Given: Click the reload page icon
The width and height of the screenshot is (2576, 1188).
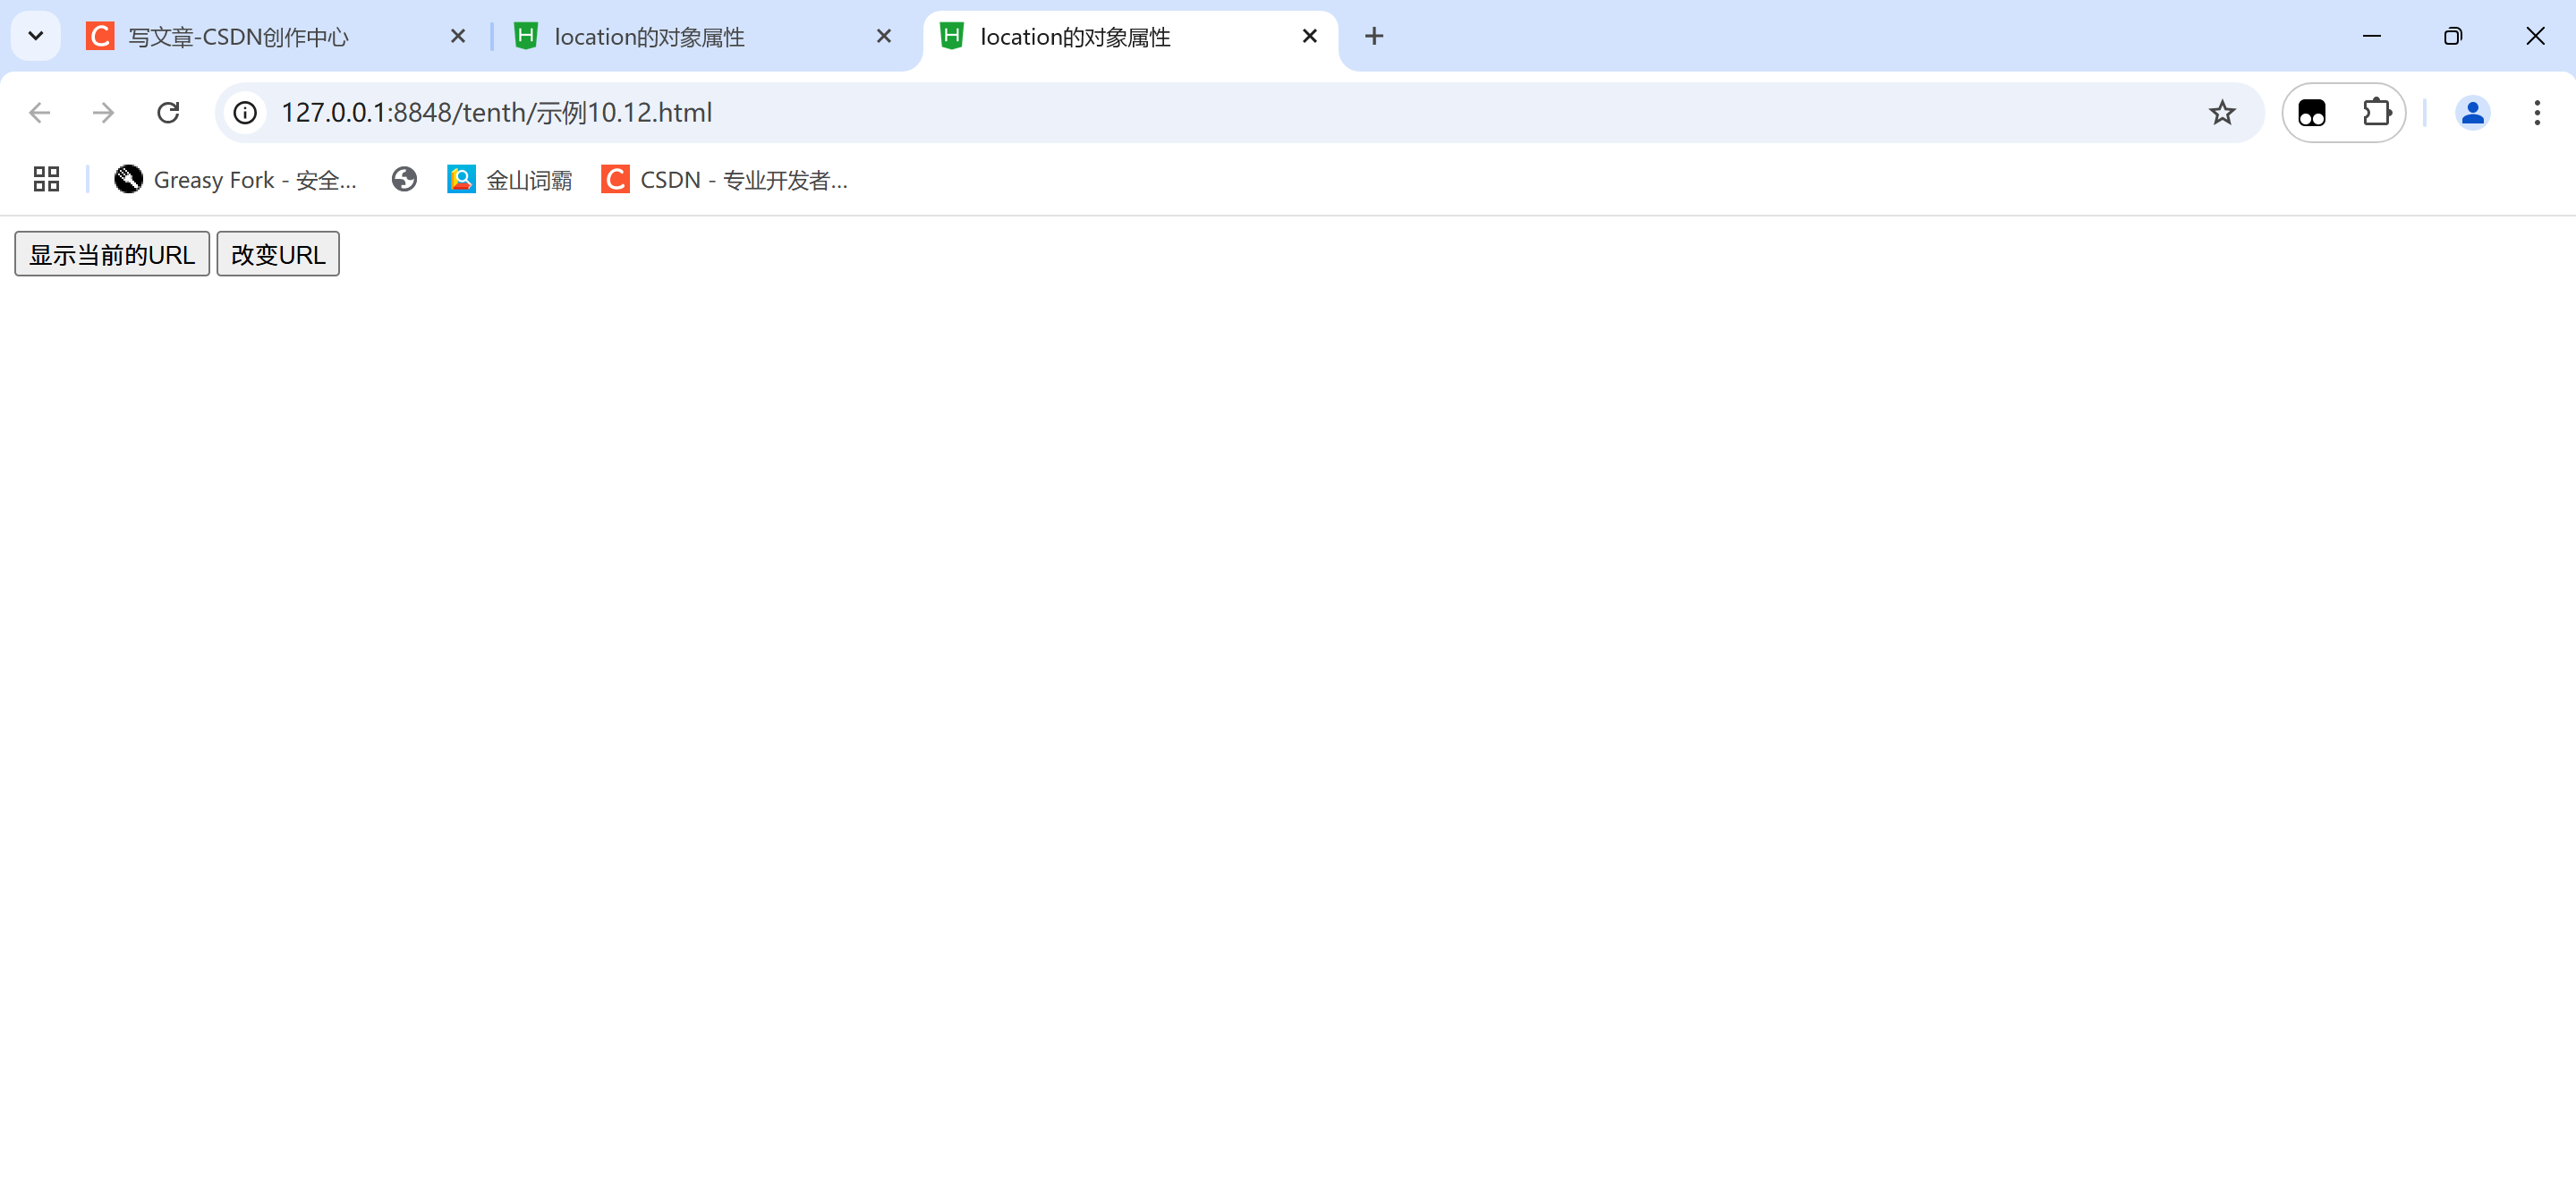Looking at the screenshot, I should [168, 112].
